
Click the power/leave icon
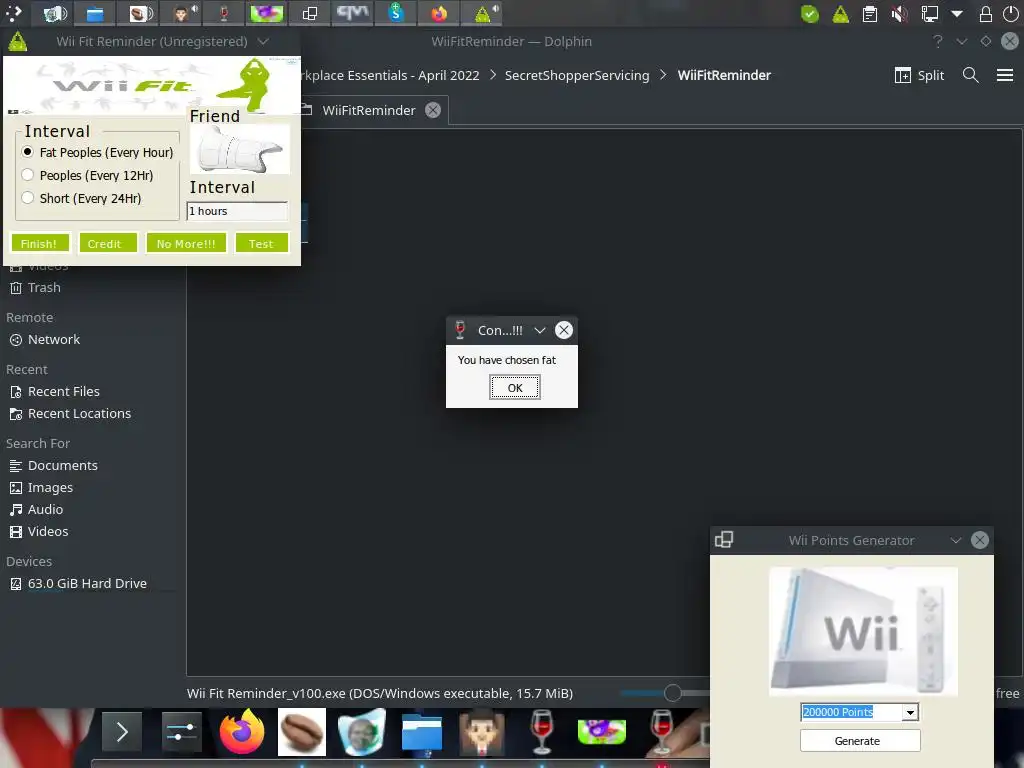pos(1010,14)
